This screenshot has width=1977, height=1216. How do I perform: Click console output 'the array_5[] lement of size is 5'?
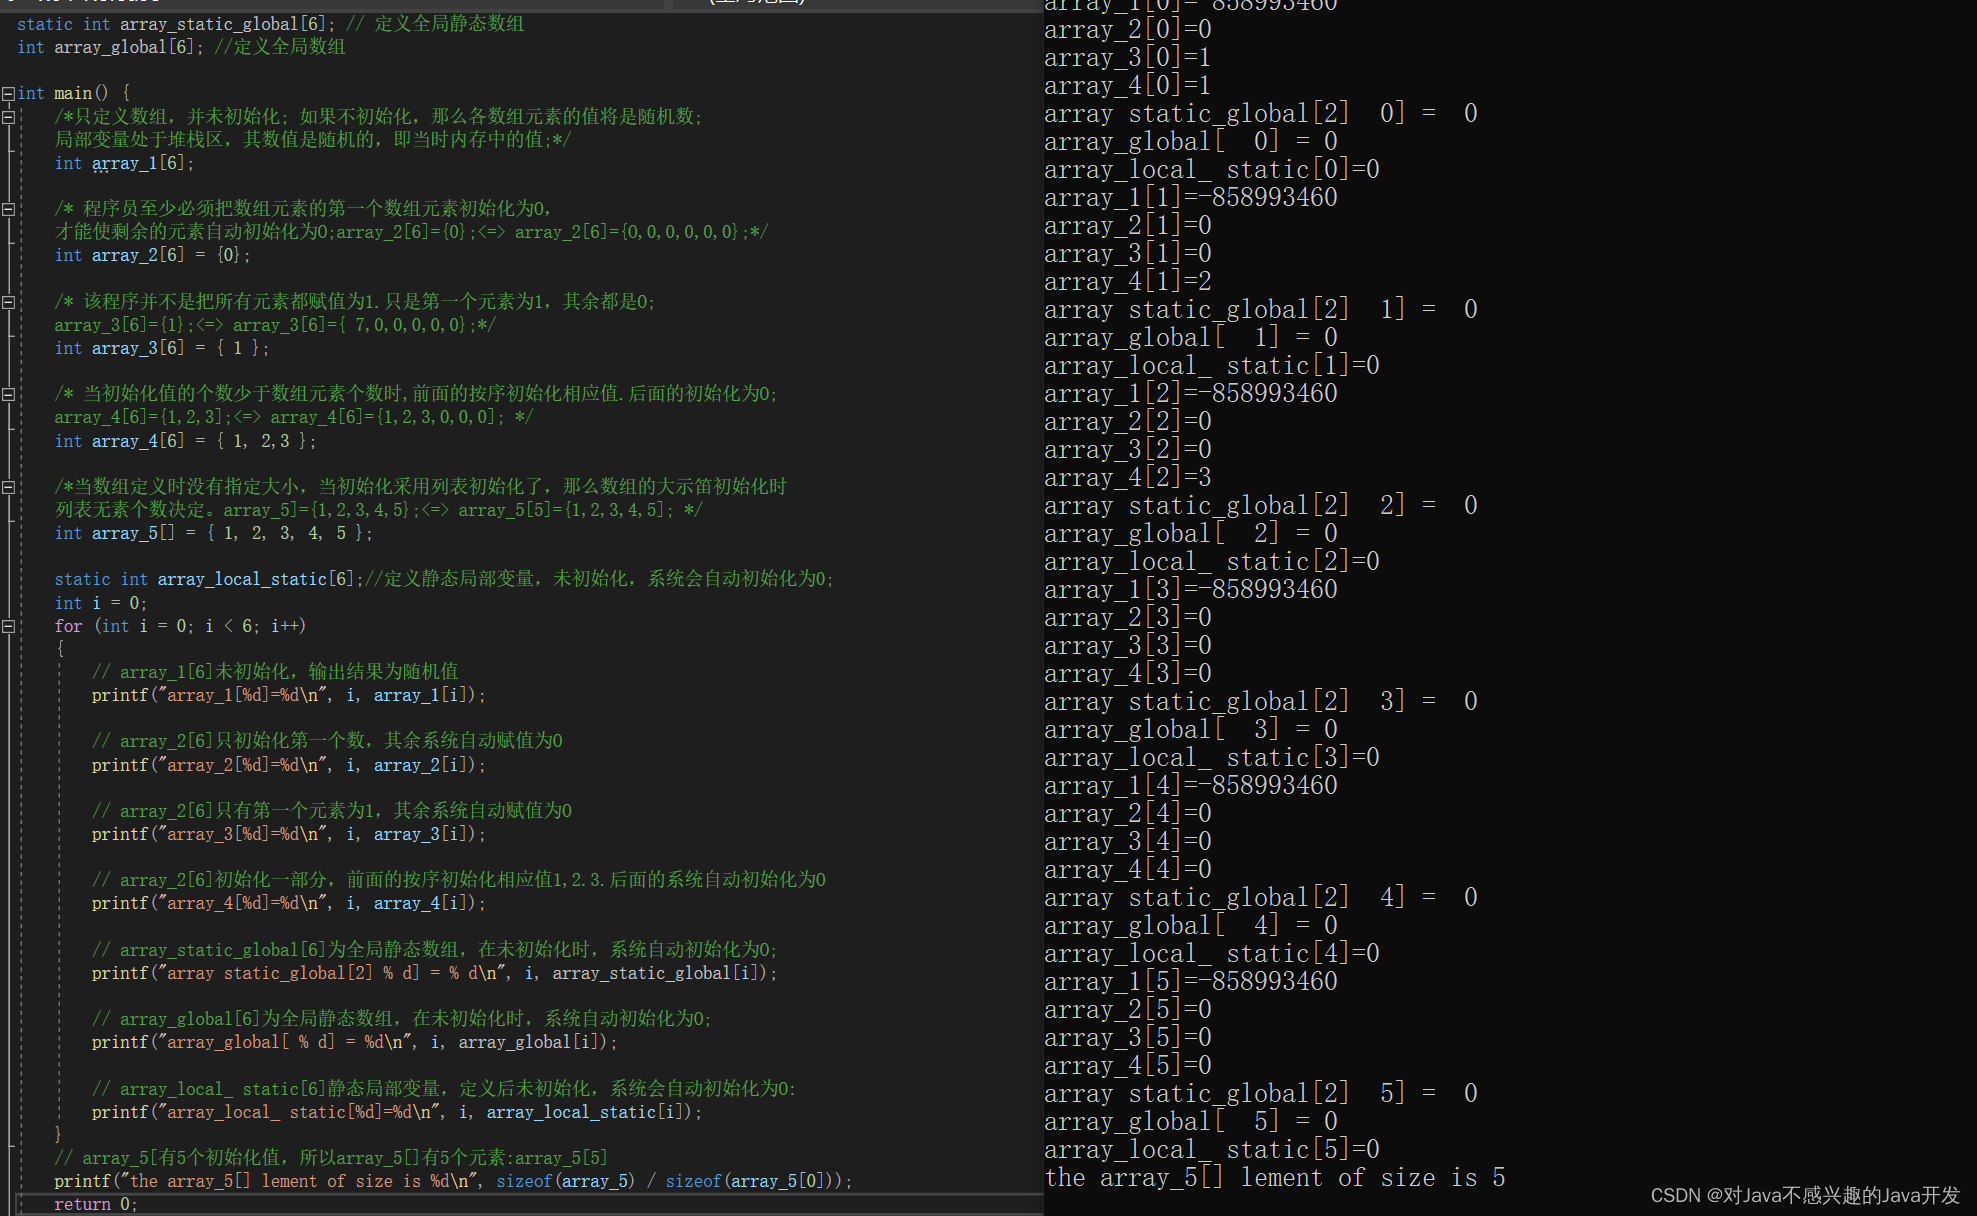pyautogui.click(x=1274, y=1178)
